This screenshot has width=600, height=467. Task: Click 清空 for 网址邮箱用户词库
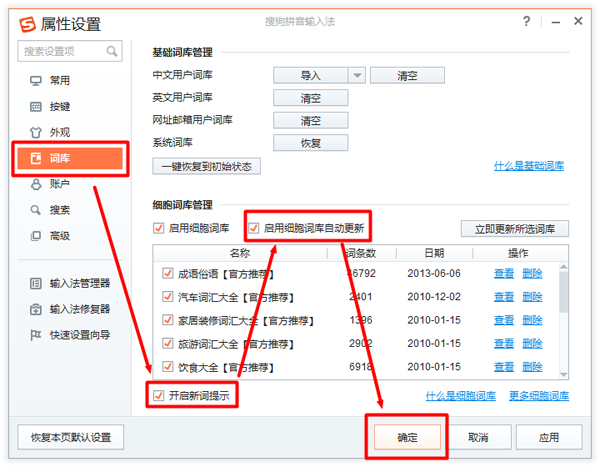point(311,121)
